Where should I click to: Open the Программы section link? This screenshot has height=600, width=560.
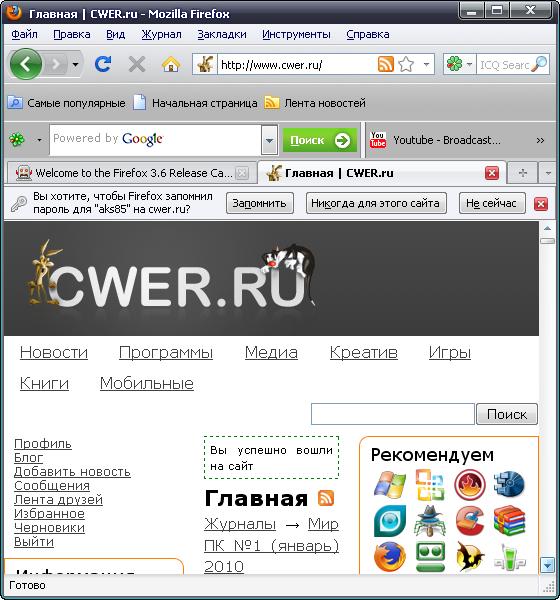point(166,352)
